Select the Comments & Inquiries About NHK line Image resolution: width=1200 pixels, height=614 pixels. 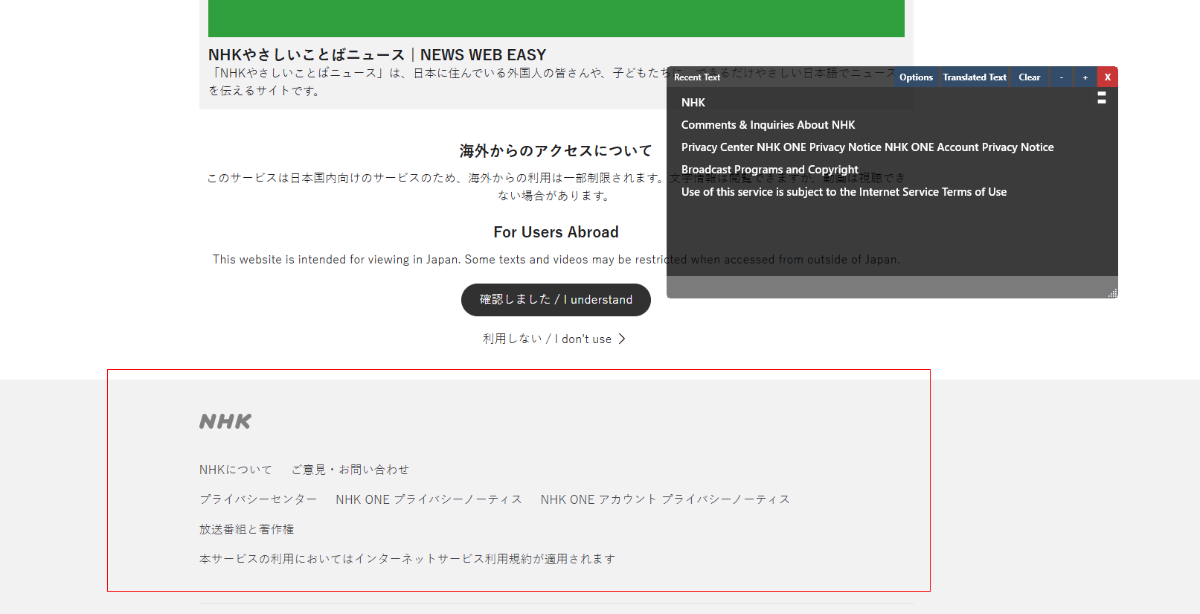tap(768, 124)
